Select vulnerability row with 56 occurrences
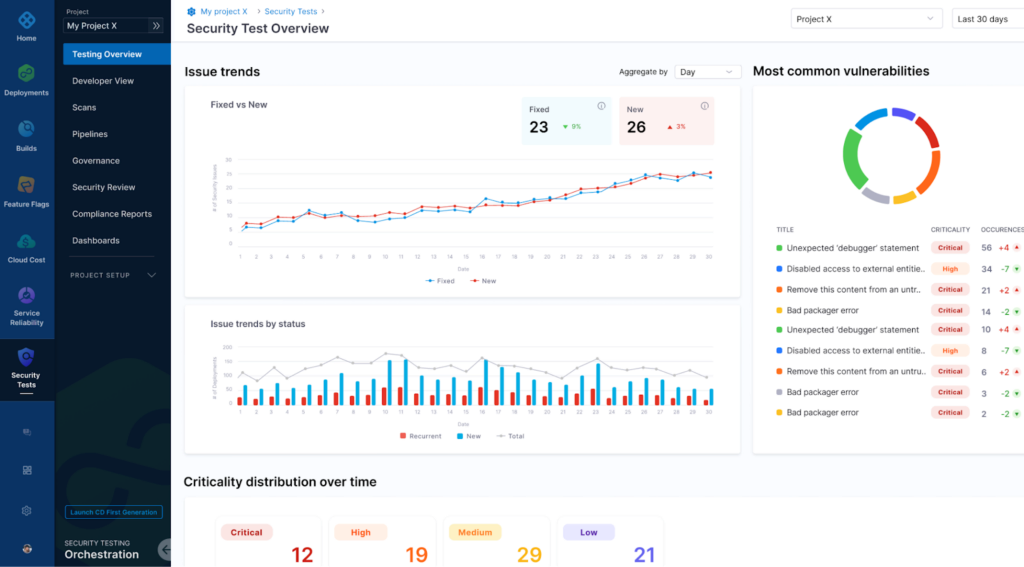 (x=899, y=248)
